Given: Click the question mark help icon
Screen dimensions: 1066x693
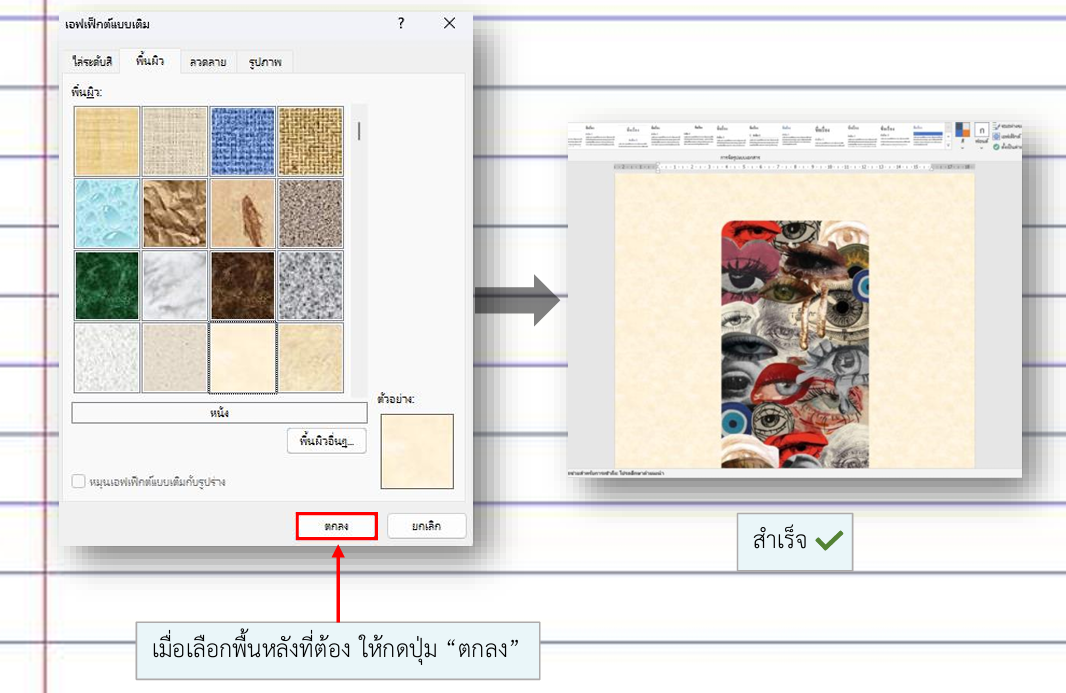Looking at the screenshot, I should [x=401, y=23].
